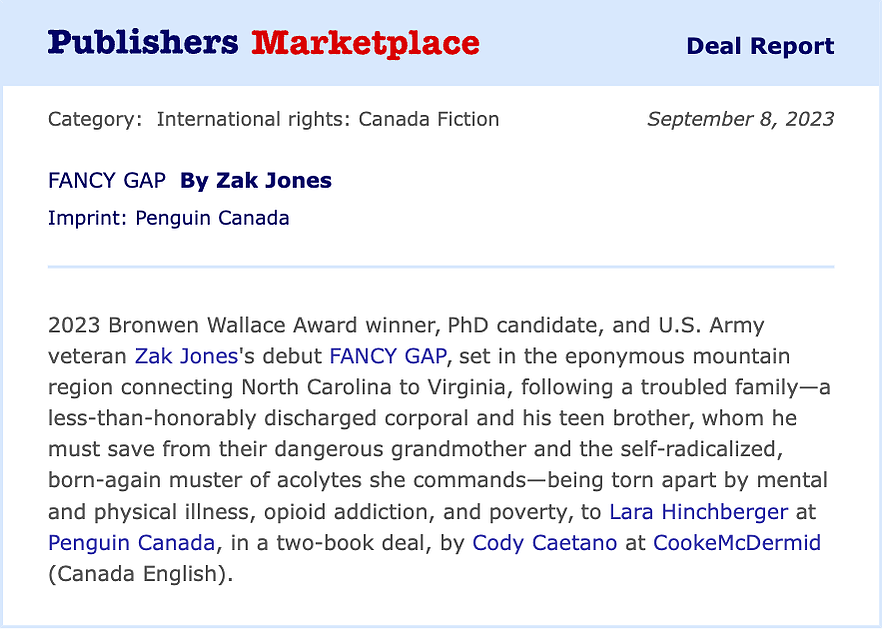Follow the Penguin Canada link in paragraph
The image size is (882, 629).
click(x=131, y=542)
